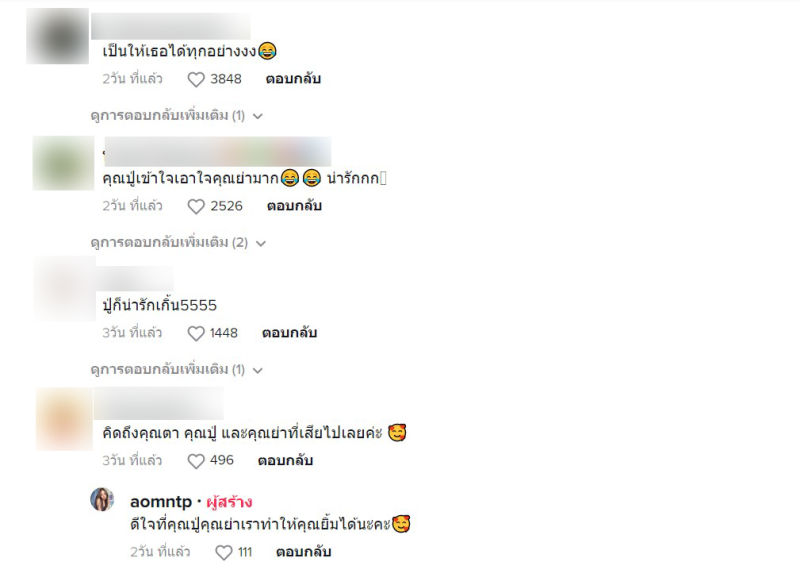Open orange blurred avatar of fourth commenter

(x=64, y=419)
